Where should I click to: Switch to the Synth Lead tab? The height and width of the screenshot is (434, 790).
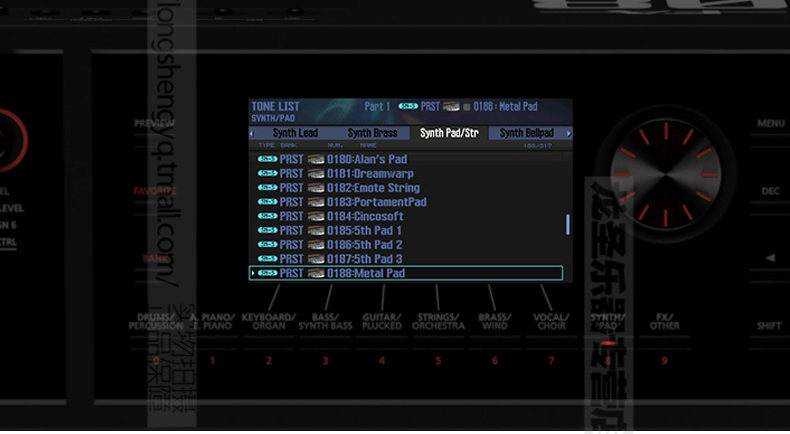click(x=295, y=133)
